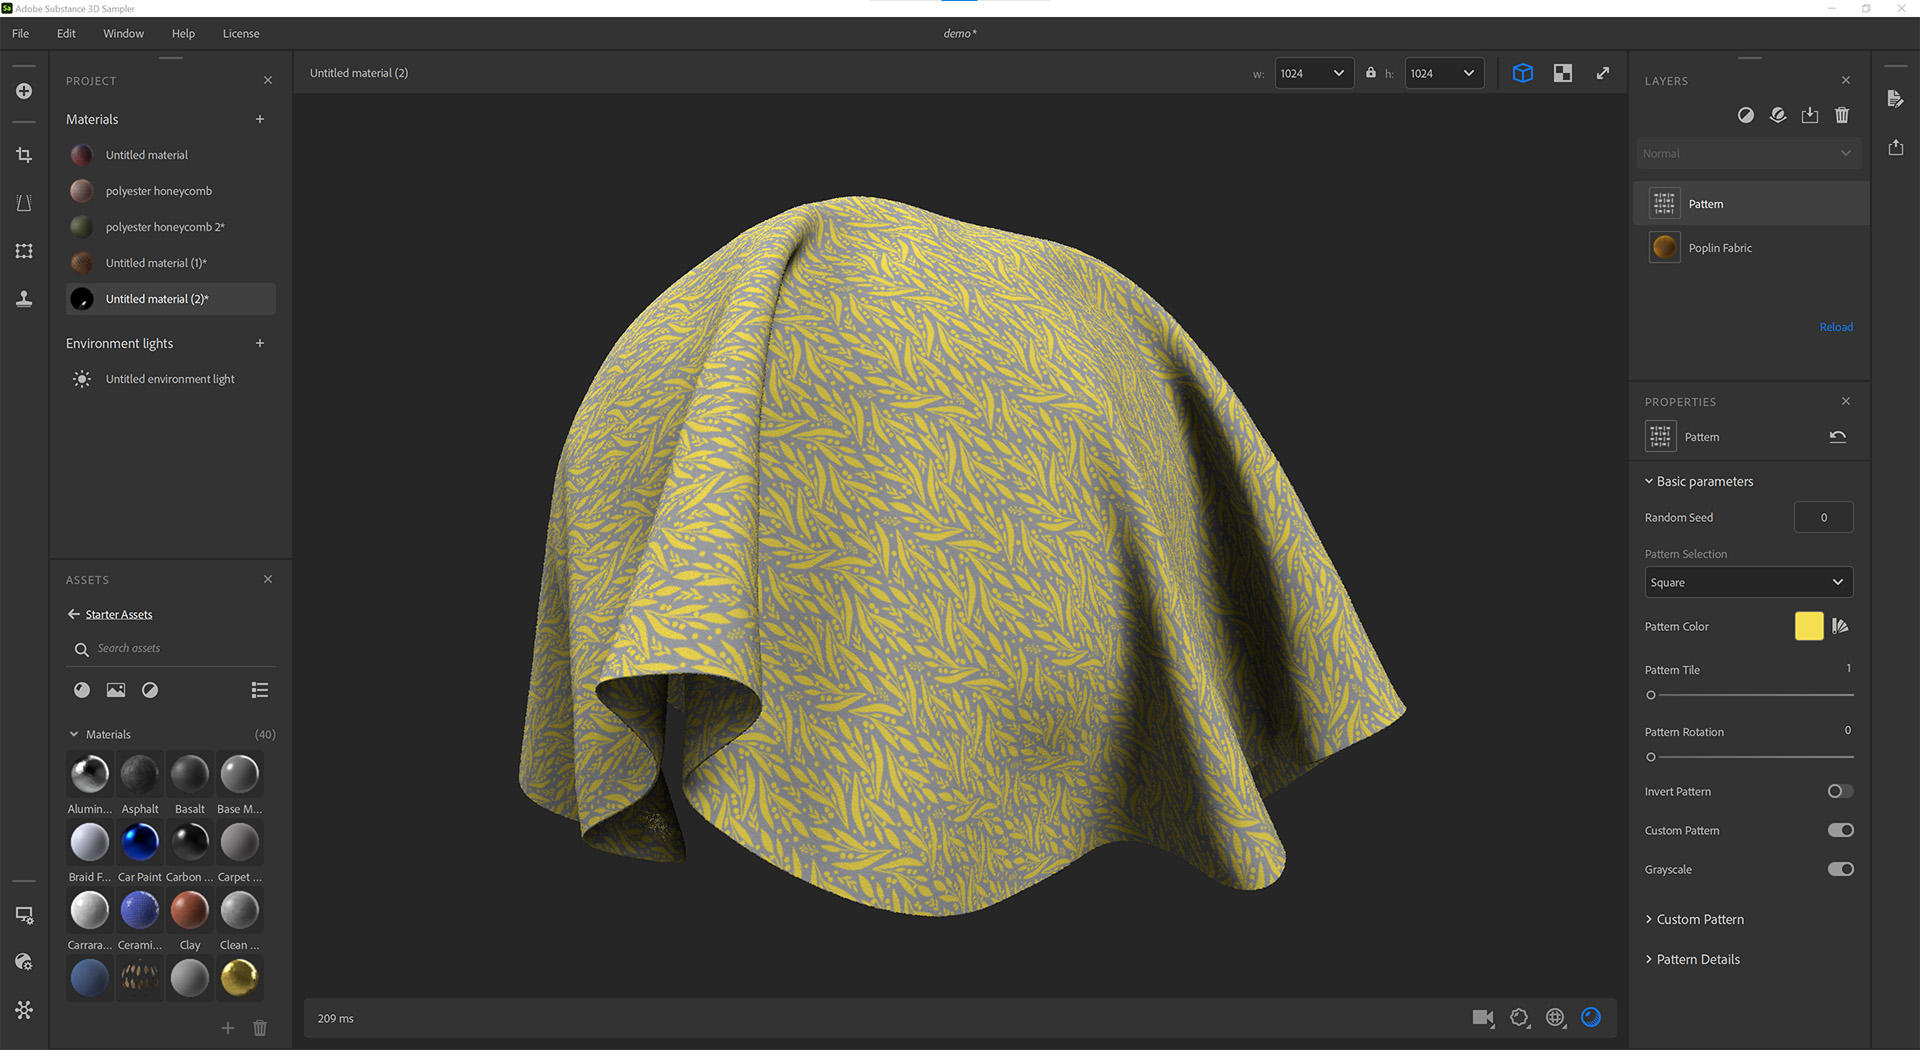Viewport: 1920px width, 1050px height.
Task: Open the Window menu
Action: (123, 33)
